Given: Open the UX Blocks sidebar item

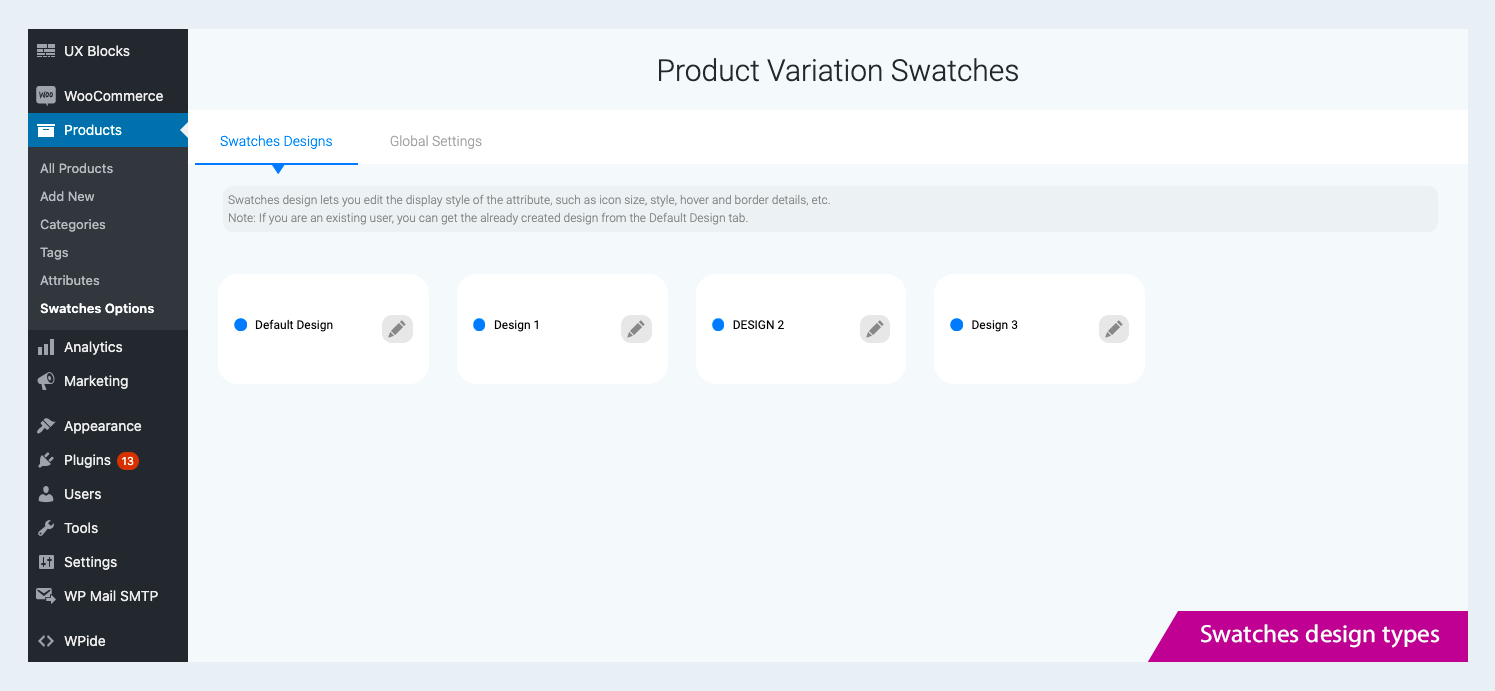Looking at the screenshot, I should tap(96, 51).
